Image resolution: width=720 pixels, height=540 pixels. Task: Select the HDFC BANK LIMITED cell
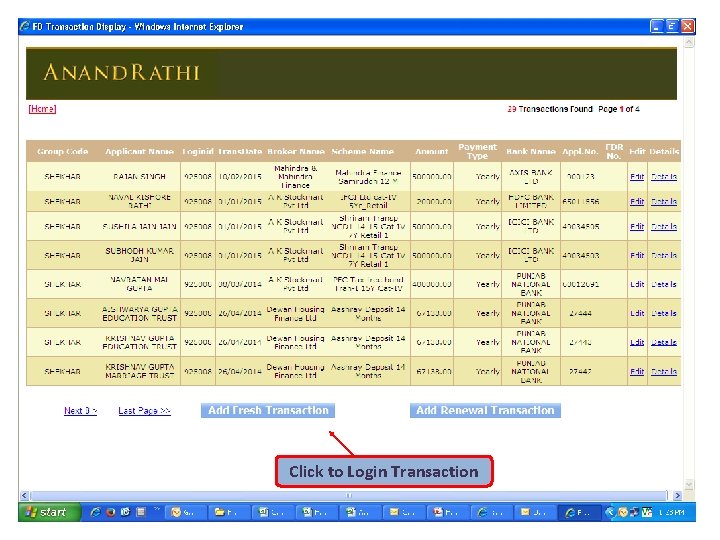[531, 201]
